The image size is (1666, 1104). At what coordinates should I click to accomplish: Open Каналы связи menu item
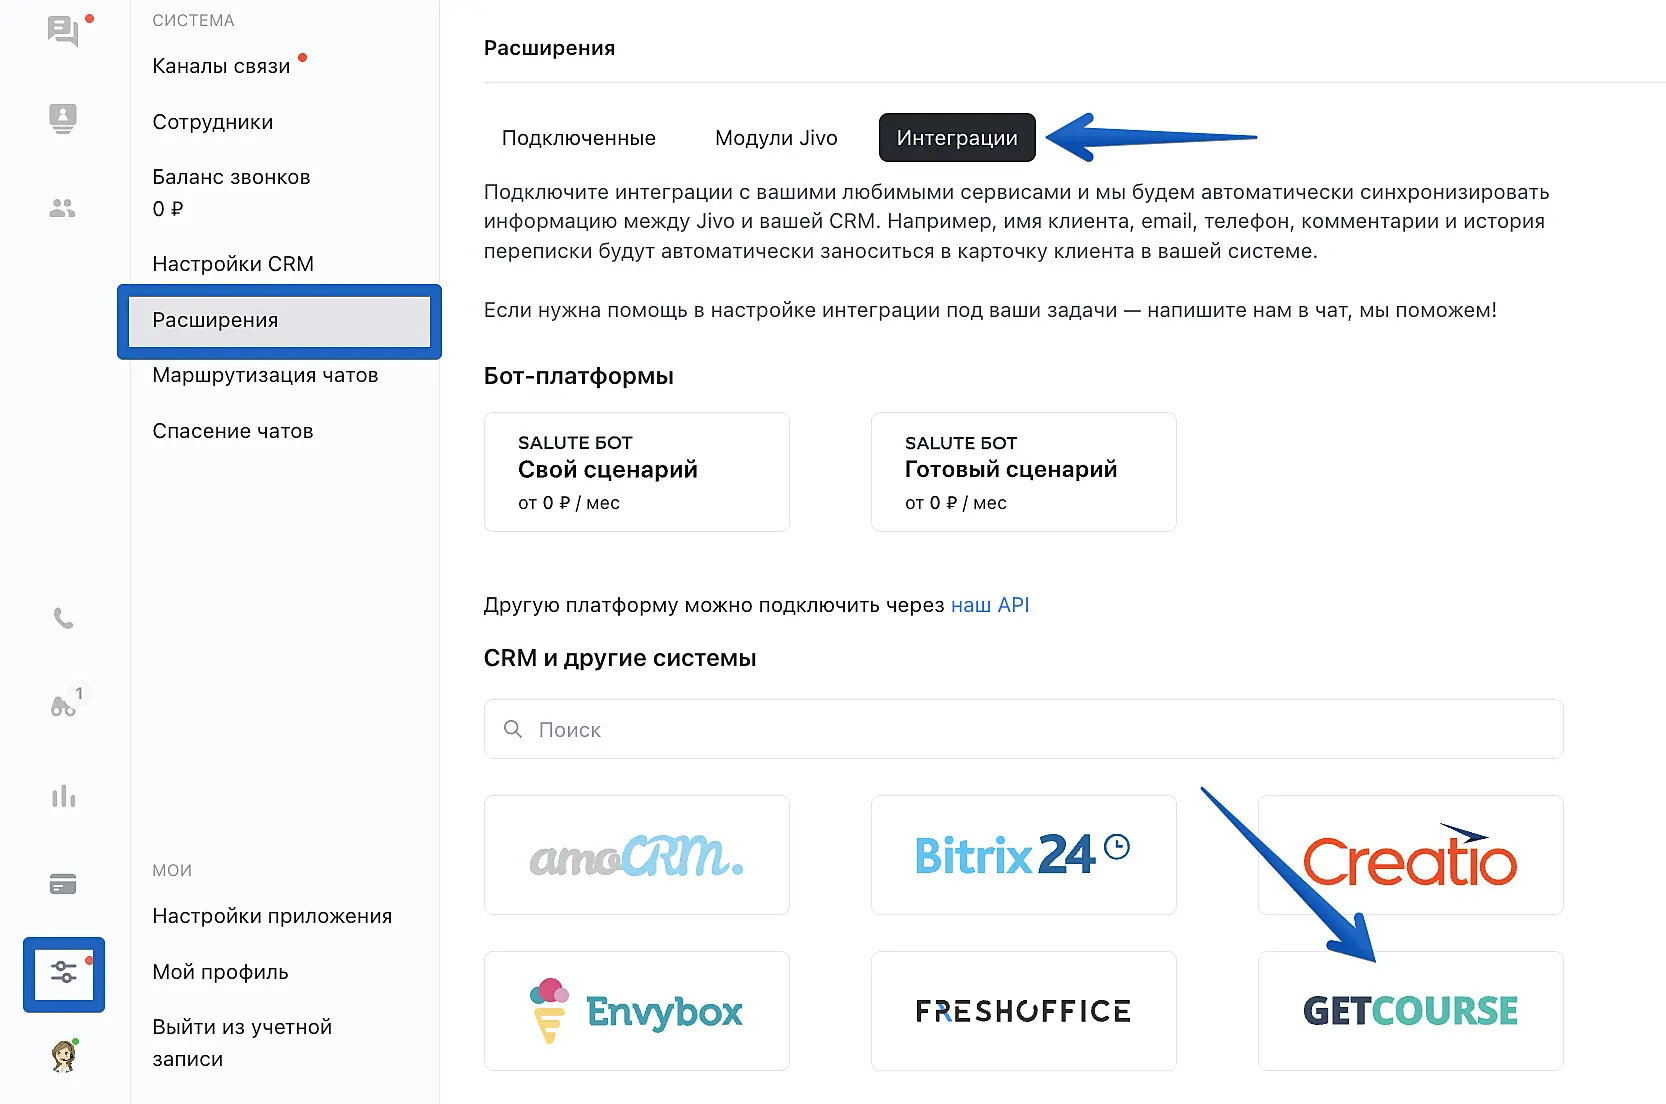point(221,66)
